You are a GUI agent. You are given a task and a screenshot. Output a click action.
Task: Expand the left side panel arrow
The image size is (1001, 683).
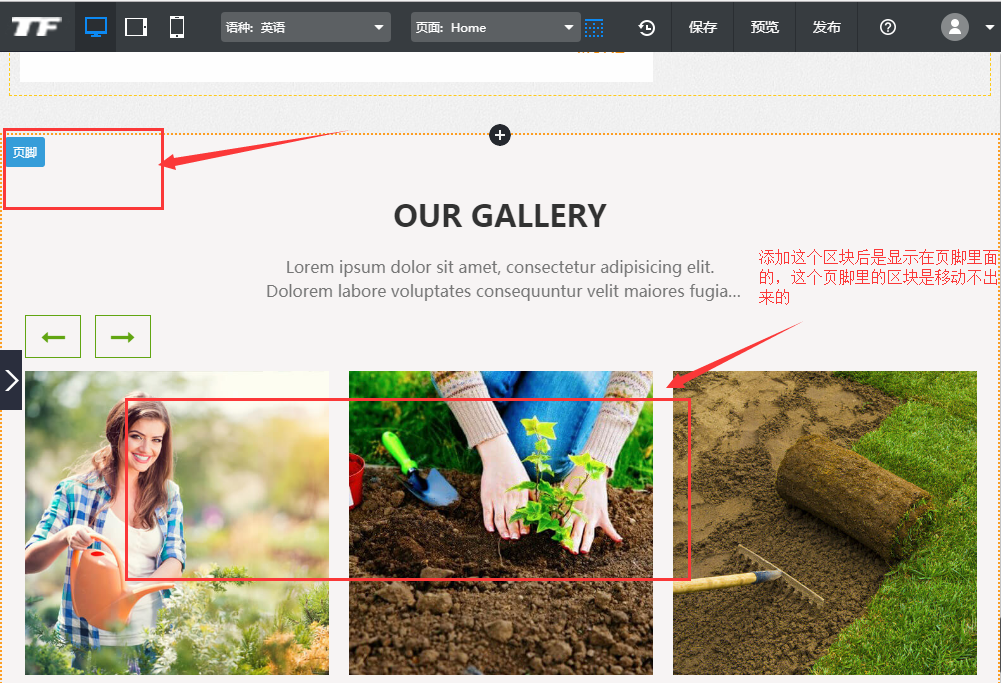pyautogui.click(x=11, y=380)
